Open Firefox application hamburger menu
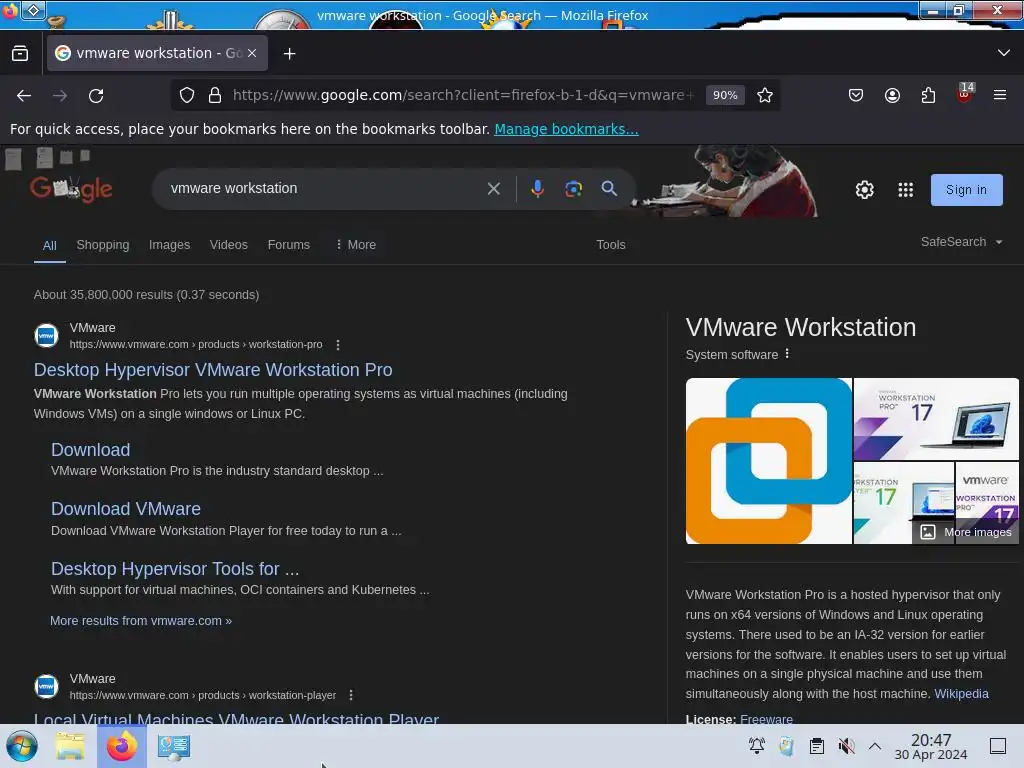The height and width of the screenshot is (768, 1024). point(1000,95)
